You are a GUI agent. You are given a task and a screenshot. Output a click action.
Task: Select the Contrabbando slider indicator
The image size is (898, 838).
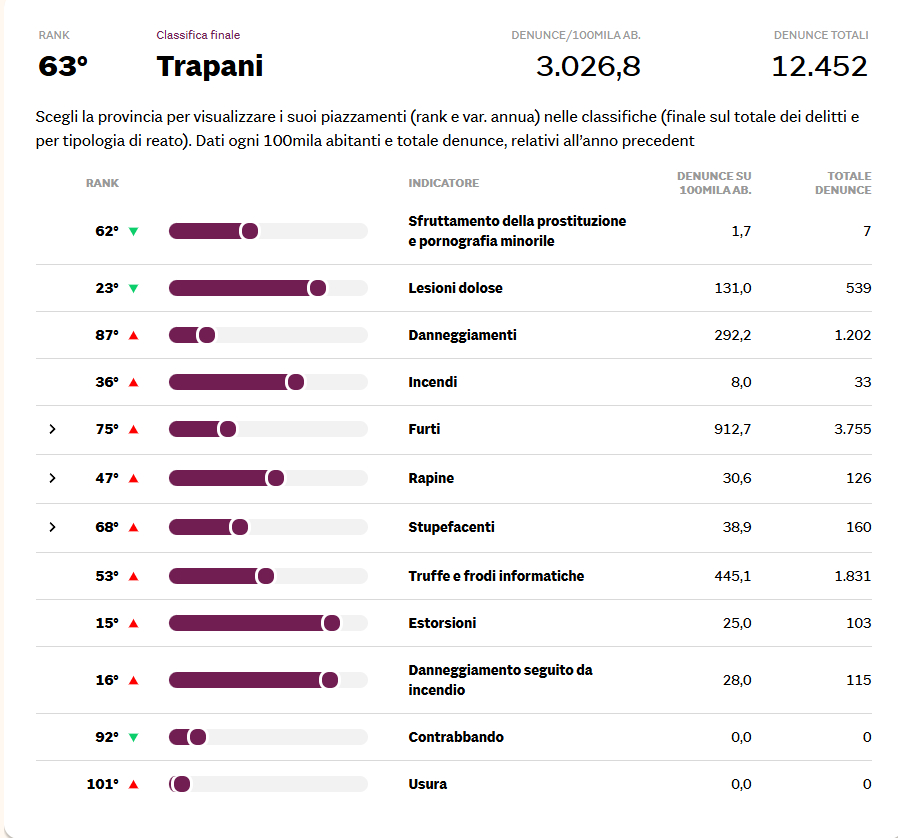click(x=197, y=737)
